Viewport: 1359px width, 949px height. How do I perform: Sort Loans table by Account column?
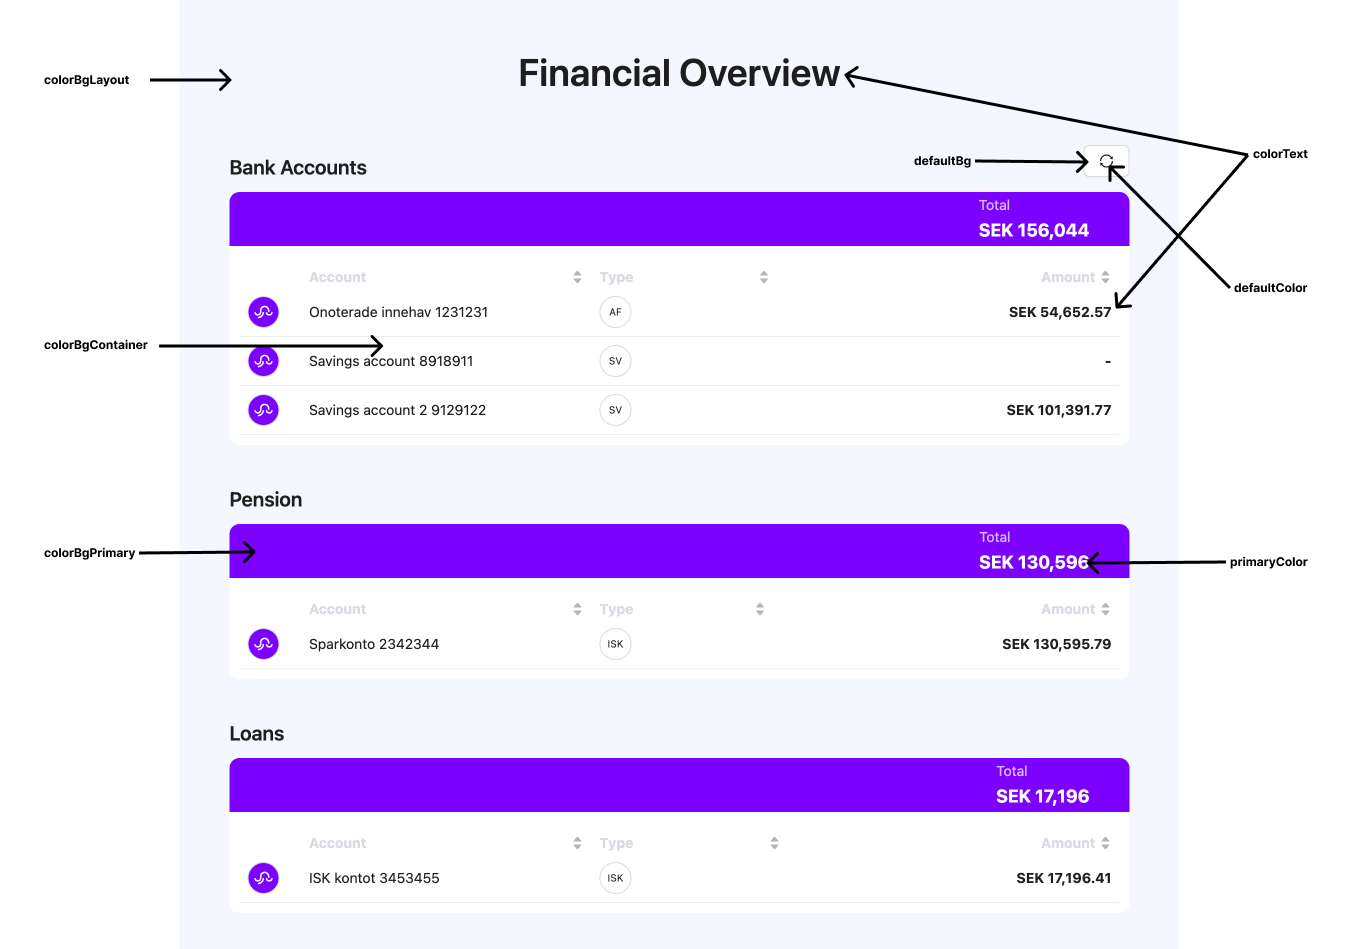[577, 843]
